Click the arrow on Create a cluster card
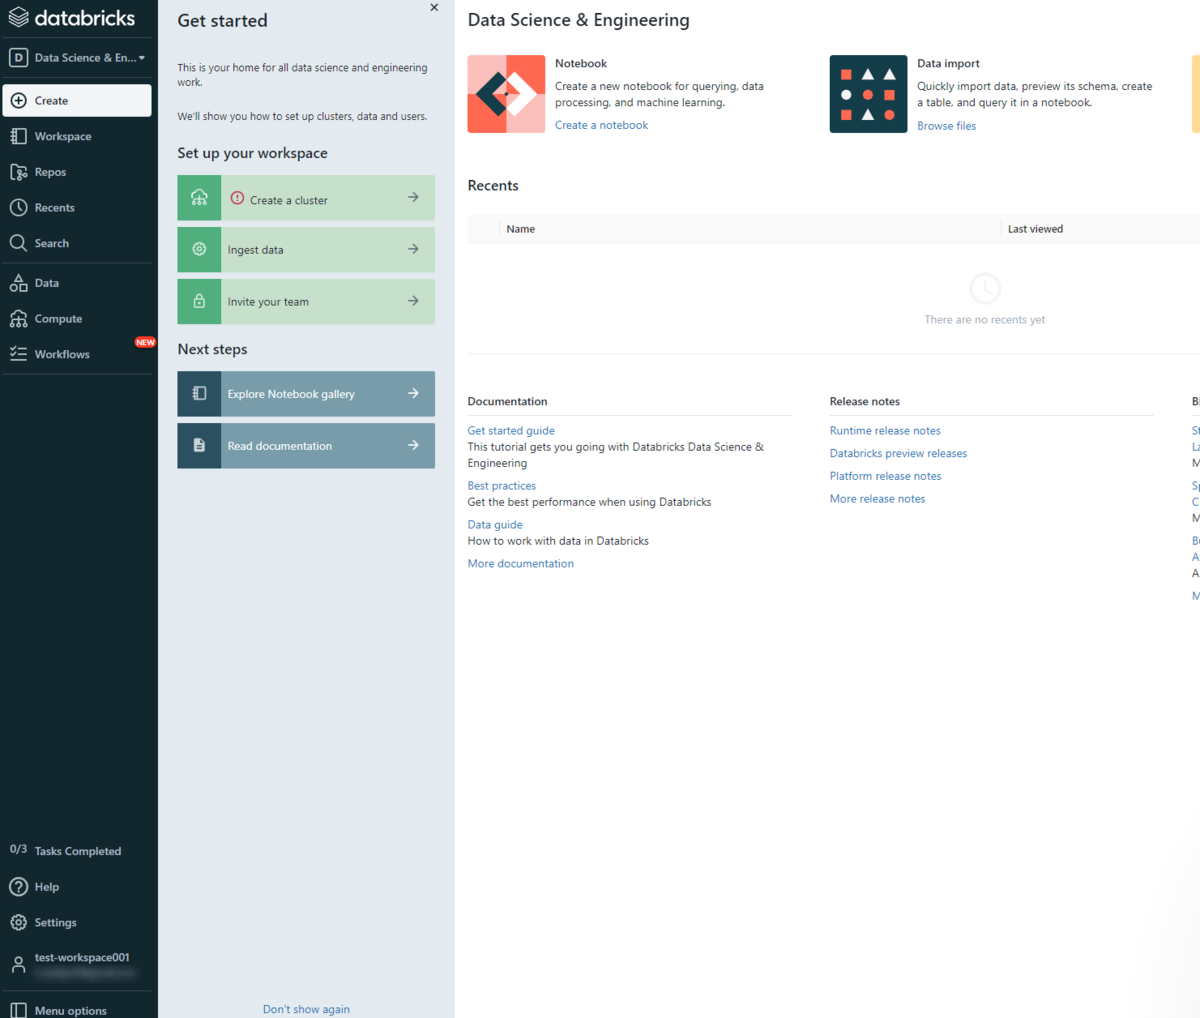 click(x=413, y=198)
